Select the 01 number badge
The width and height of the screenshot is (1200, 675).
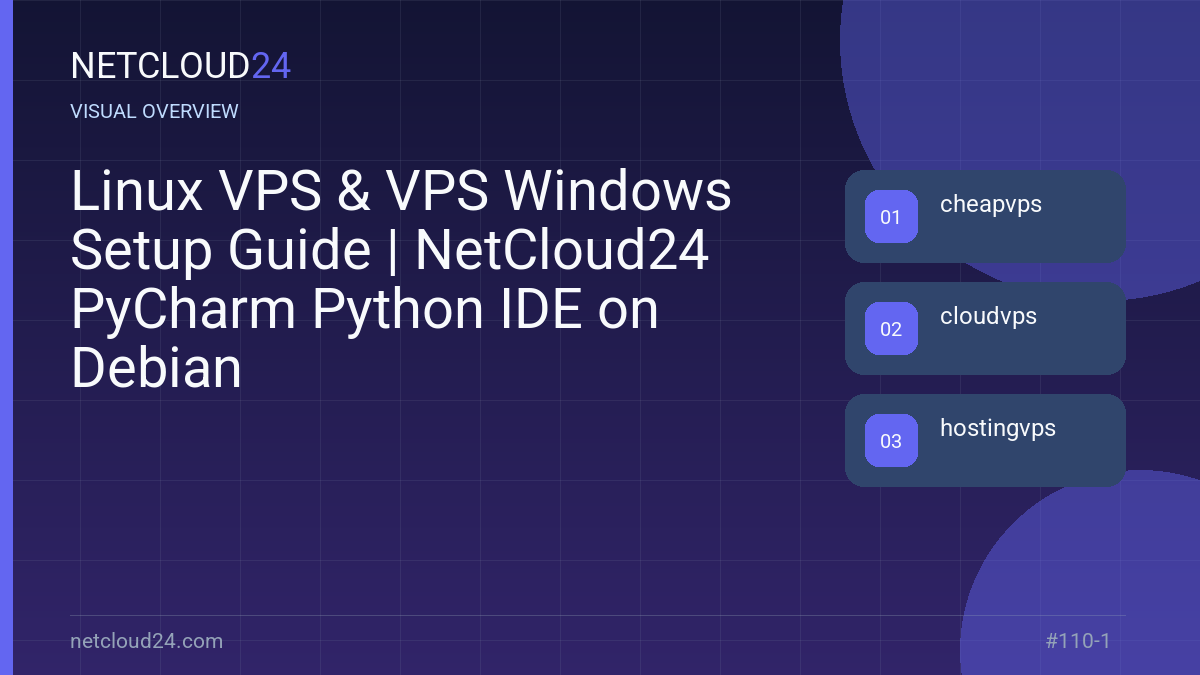[891, 217]
